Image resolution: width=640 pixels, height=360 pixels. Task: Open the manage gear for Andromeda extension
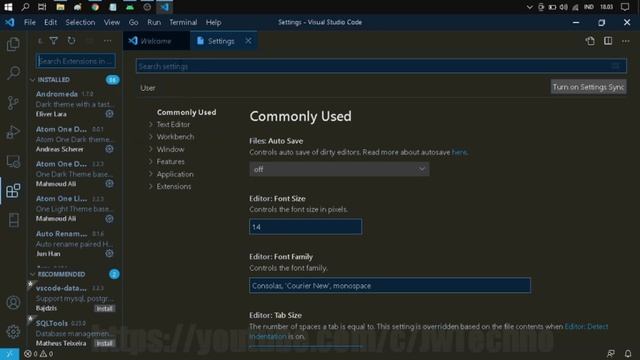109,114
